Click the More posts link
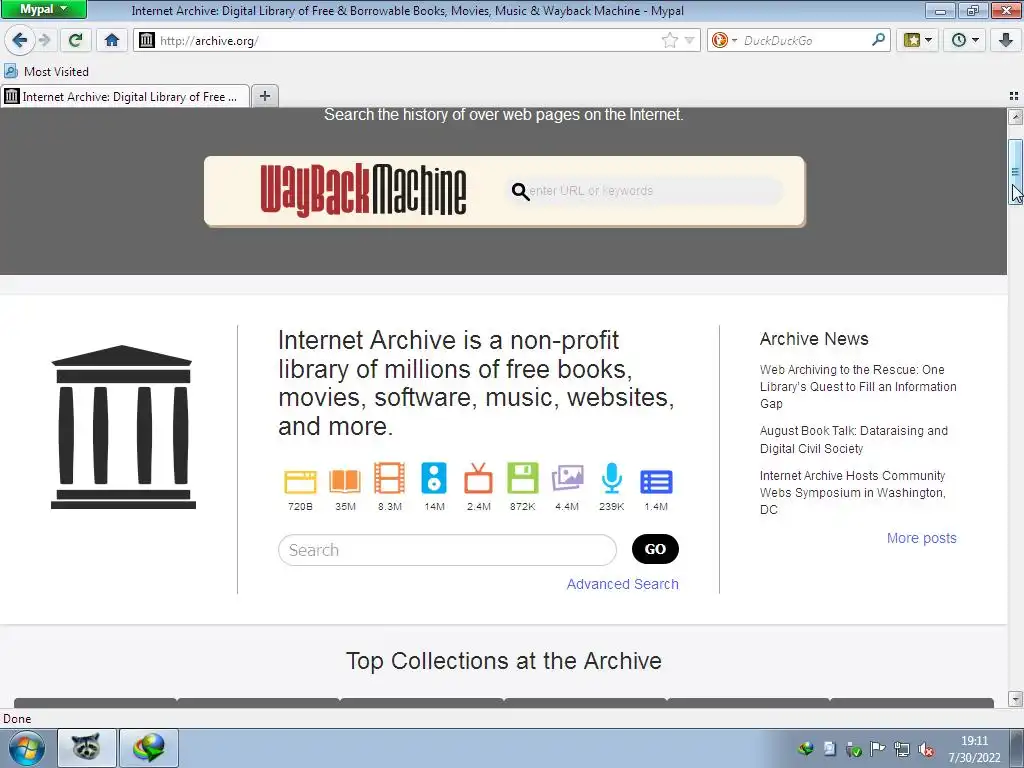This screenshot has height=768, width=1024. pos(921,538)
